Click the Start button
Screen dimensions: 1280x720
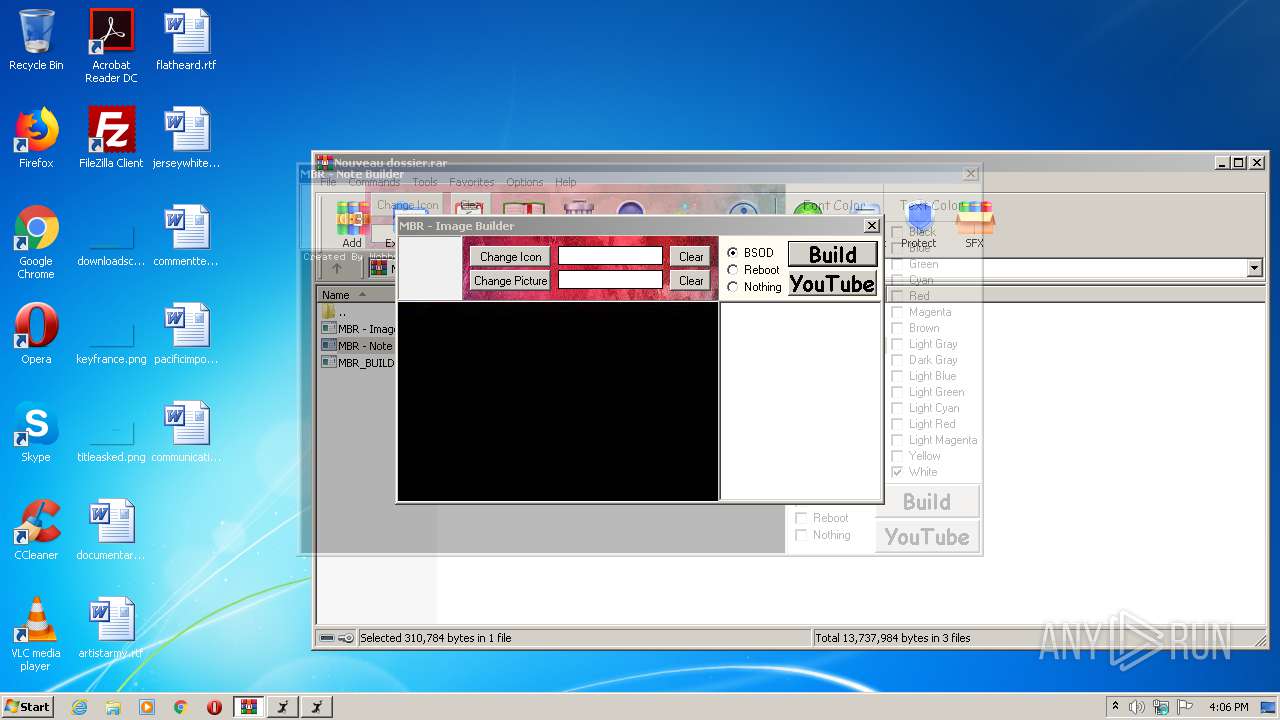coord(28,707)
